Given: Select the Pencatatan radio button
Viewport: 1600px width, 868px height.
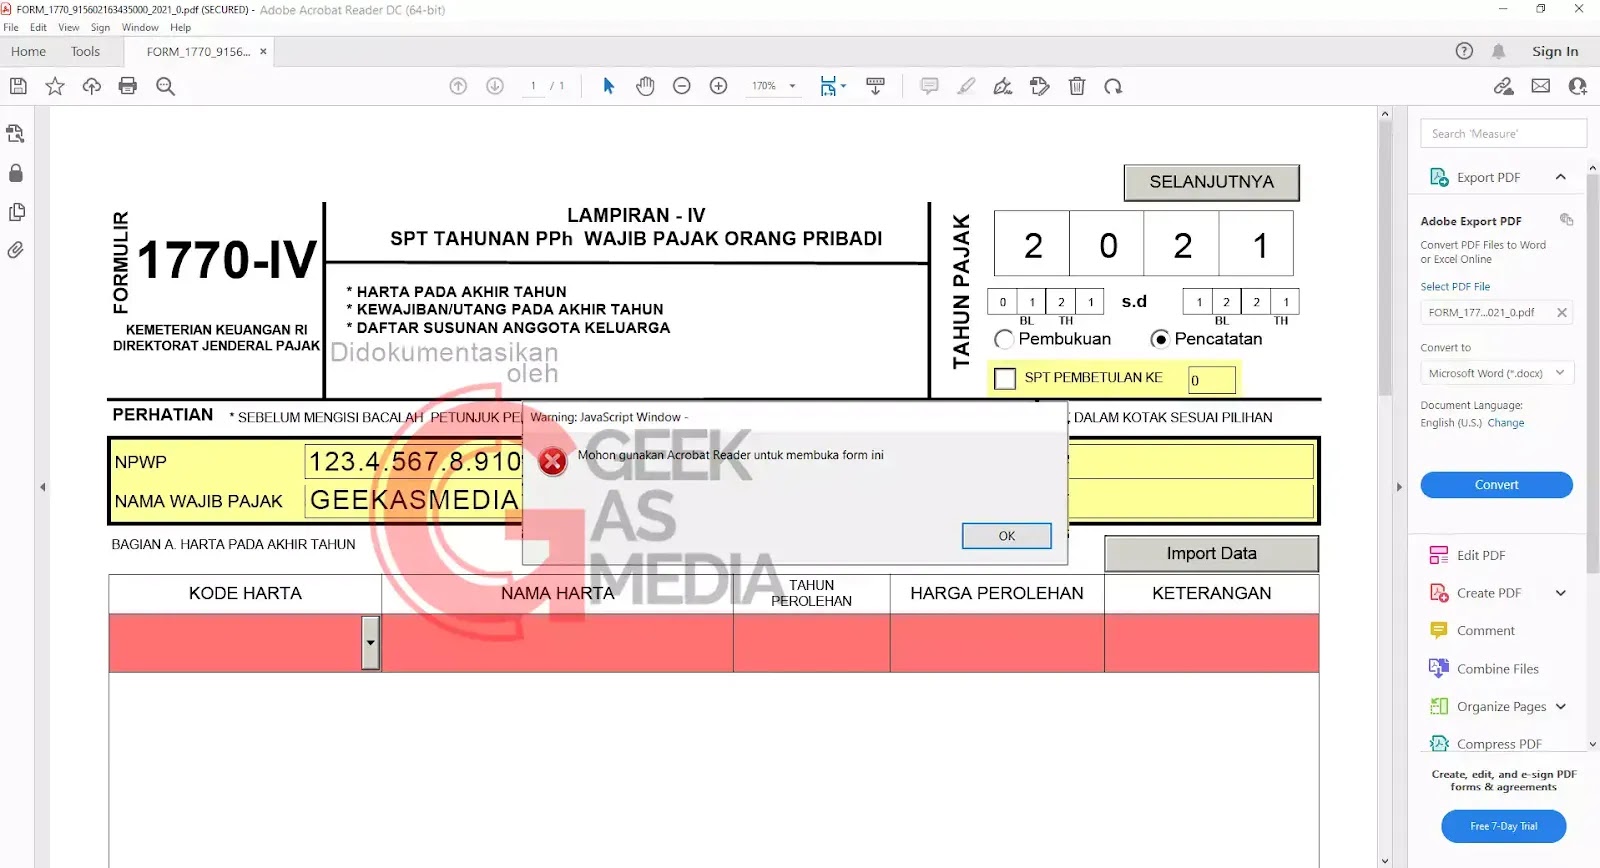Looking at the screenshot, I should 1160,339.
